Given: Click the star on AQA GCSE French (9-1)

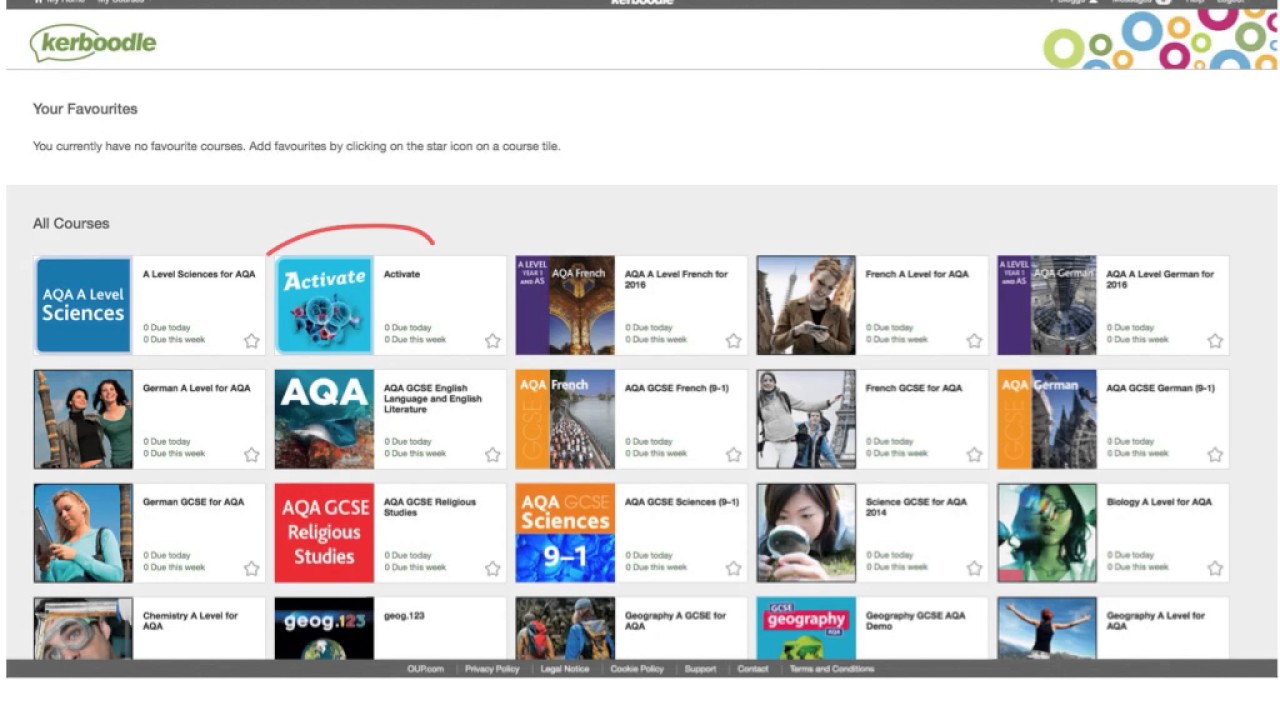Looking at the screenshot, I should 734,455.
